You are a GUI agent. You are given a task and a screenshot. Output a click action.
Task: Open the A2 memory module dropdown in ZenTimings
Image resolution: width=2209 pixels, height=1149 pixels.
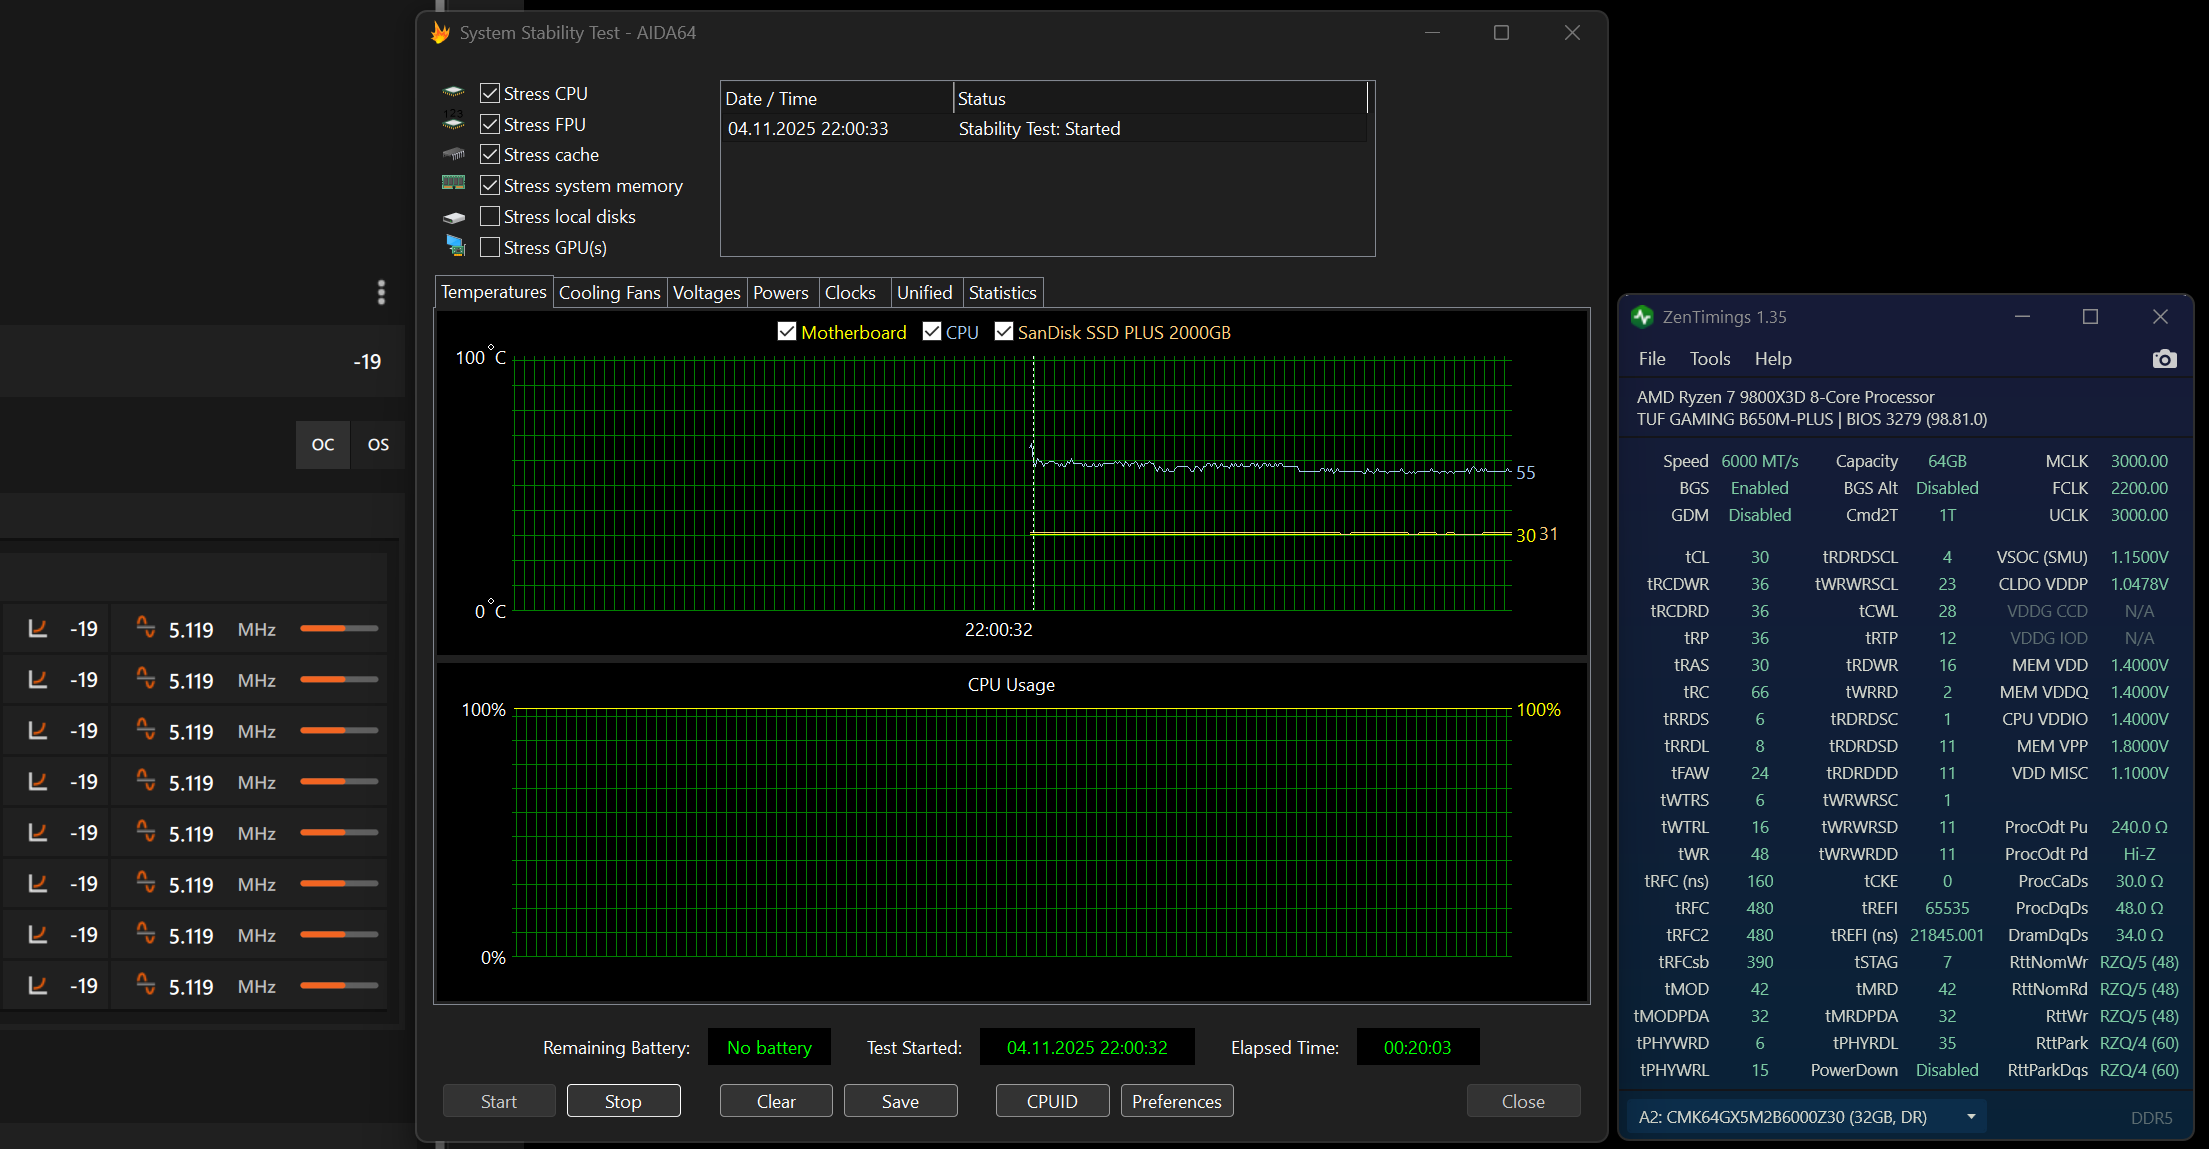click(1807, 1117)
